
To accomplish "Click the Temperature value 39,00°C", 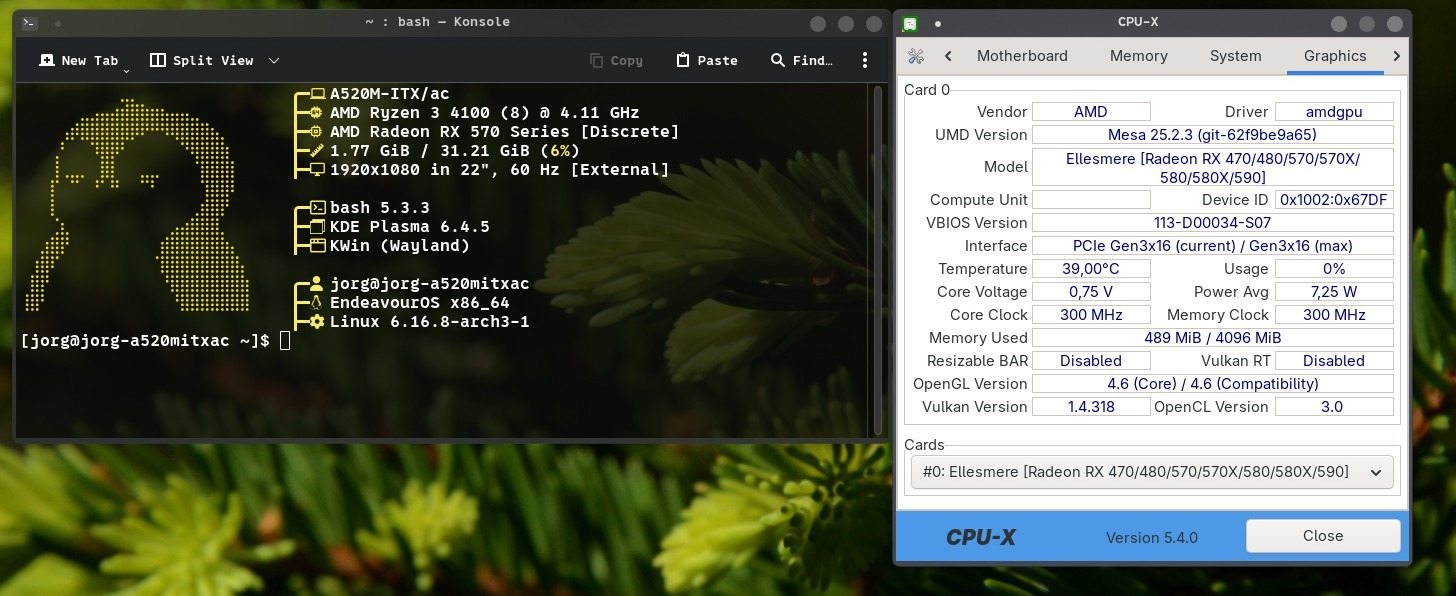I will (1091, 269).
